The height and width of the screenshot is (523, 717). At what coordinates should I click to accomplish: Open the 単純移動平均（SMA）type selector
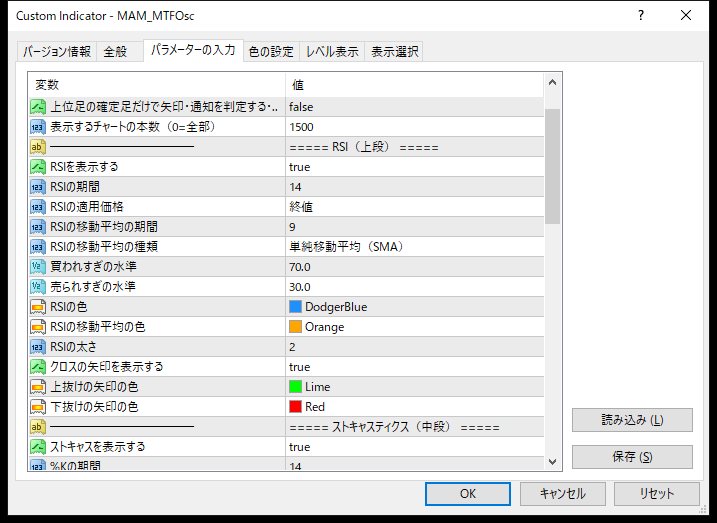415,247
